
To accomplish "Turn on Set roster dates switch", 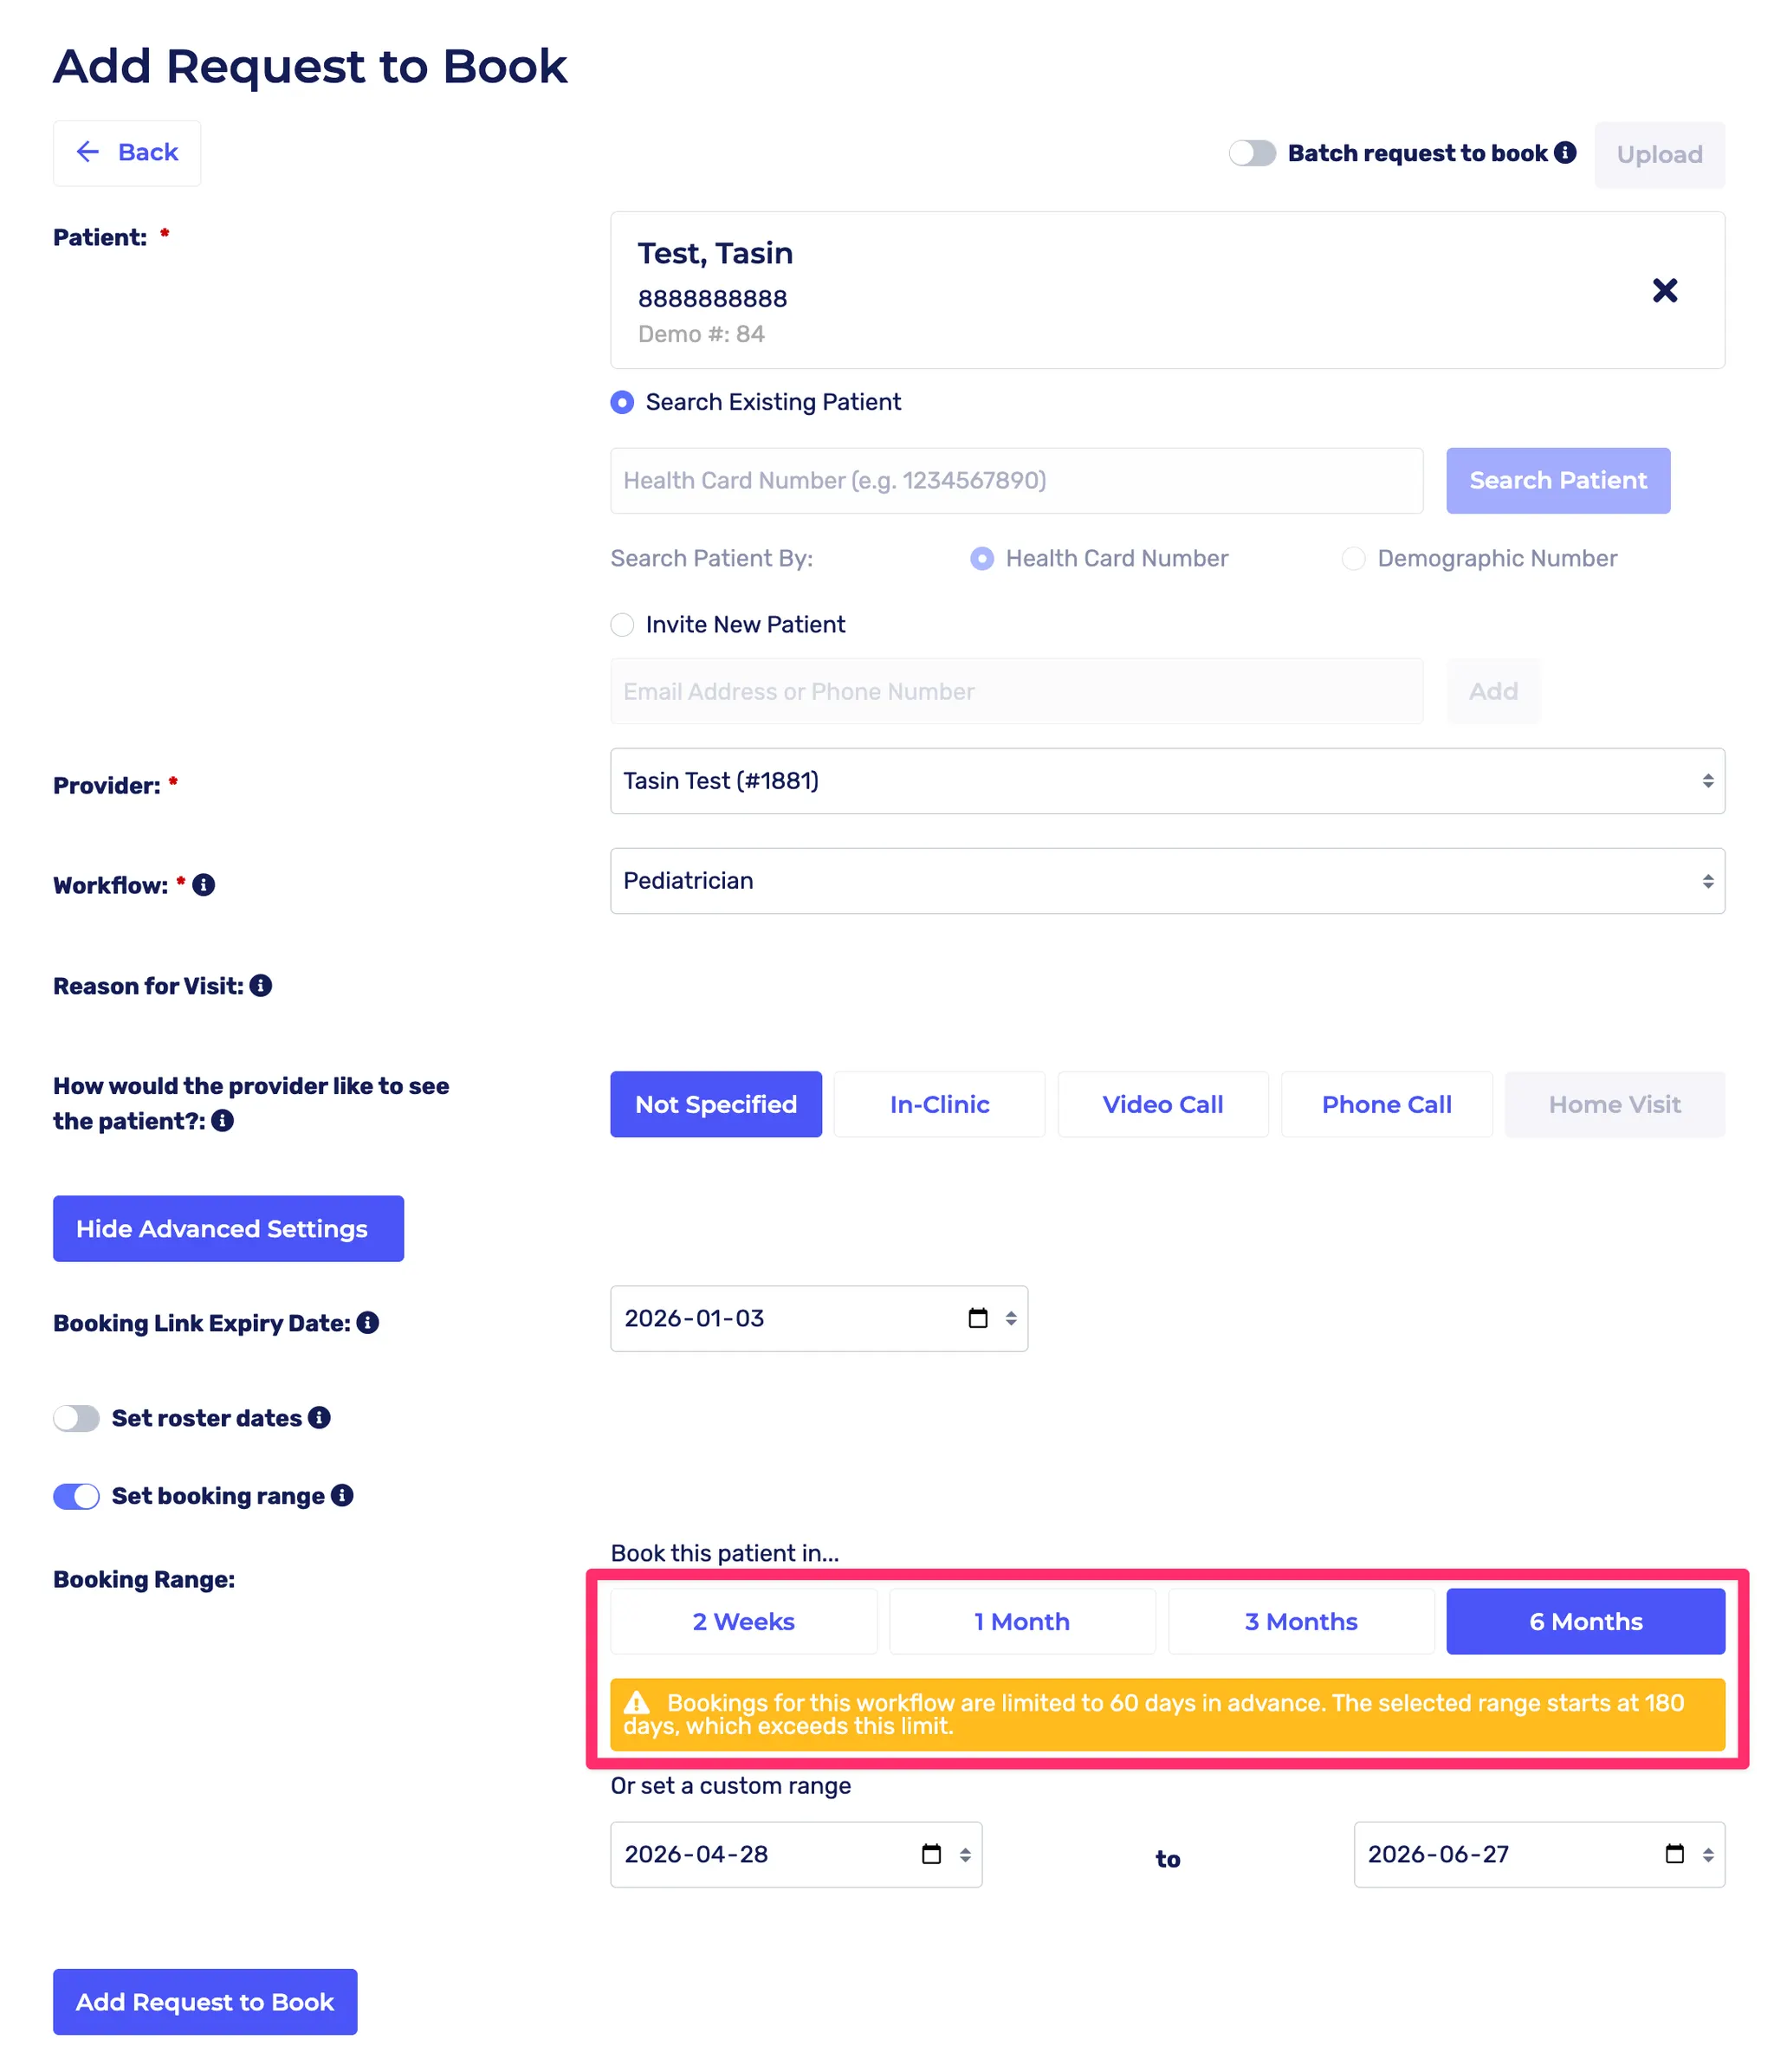I will point(77,1418).
